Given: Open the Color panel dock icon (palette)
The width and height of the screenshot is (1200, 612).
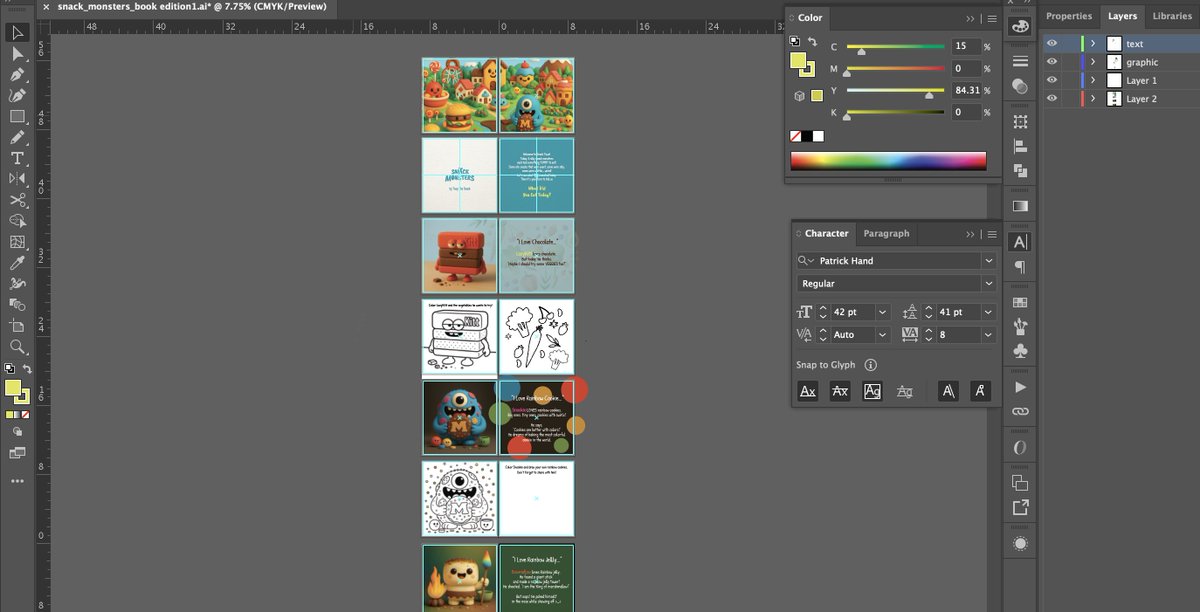Looking at the screenshot, I should pos(1020,27).
